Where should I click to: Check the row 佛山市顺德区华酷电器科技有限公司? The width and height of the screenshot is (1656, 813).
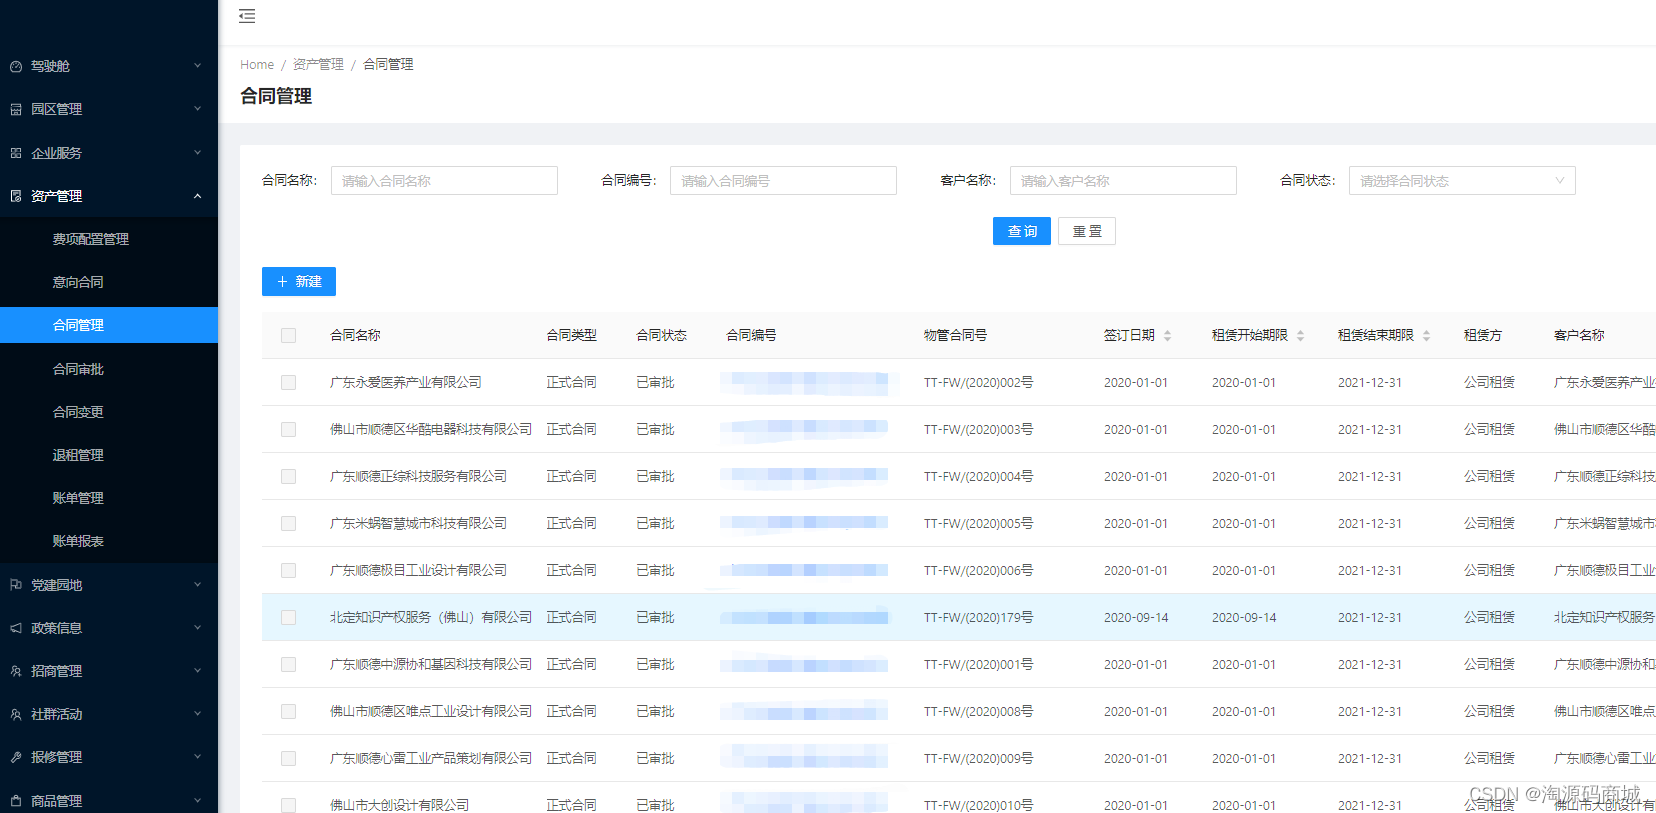pyautogui.click(x=288, y=429)
